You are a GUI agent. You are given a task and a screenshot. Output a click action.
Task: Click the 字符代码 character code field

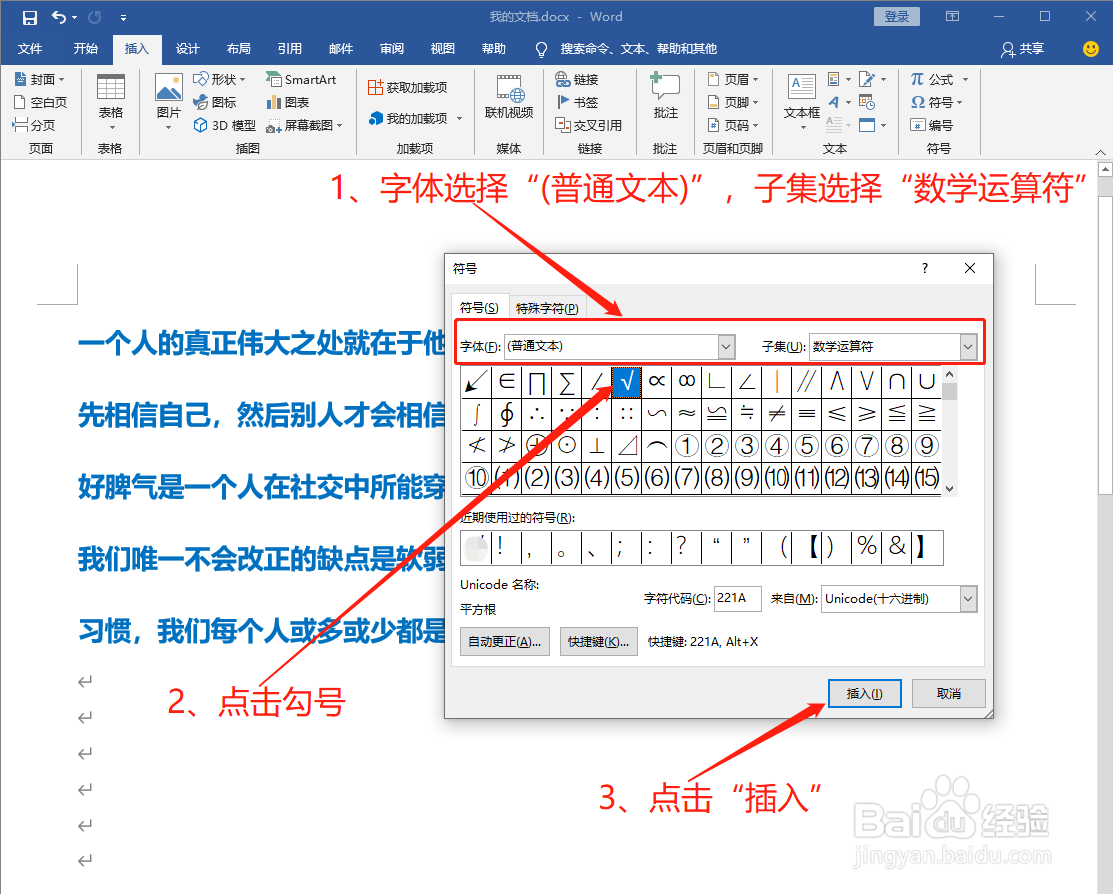pos(738,598)
